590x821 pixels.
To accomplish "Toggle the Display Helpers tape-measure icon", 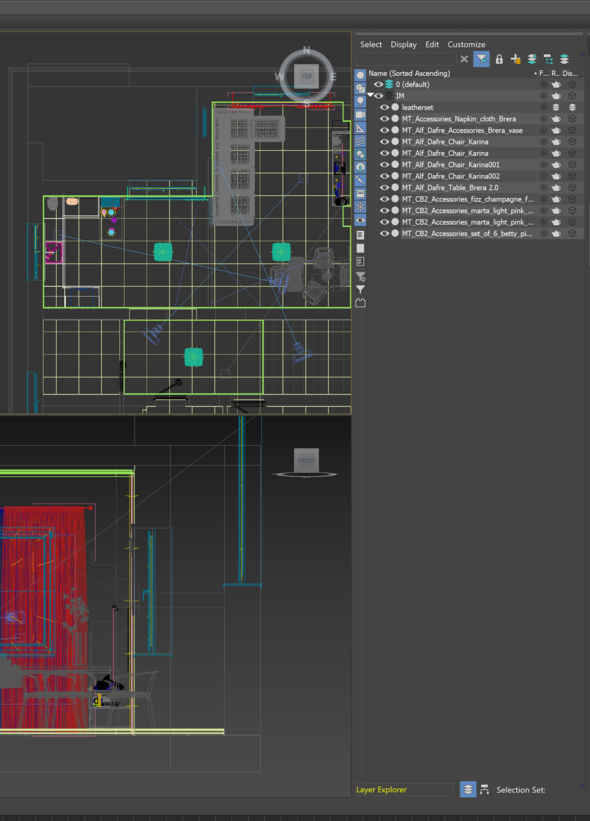I will click(x=360, y=128).
